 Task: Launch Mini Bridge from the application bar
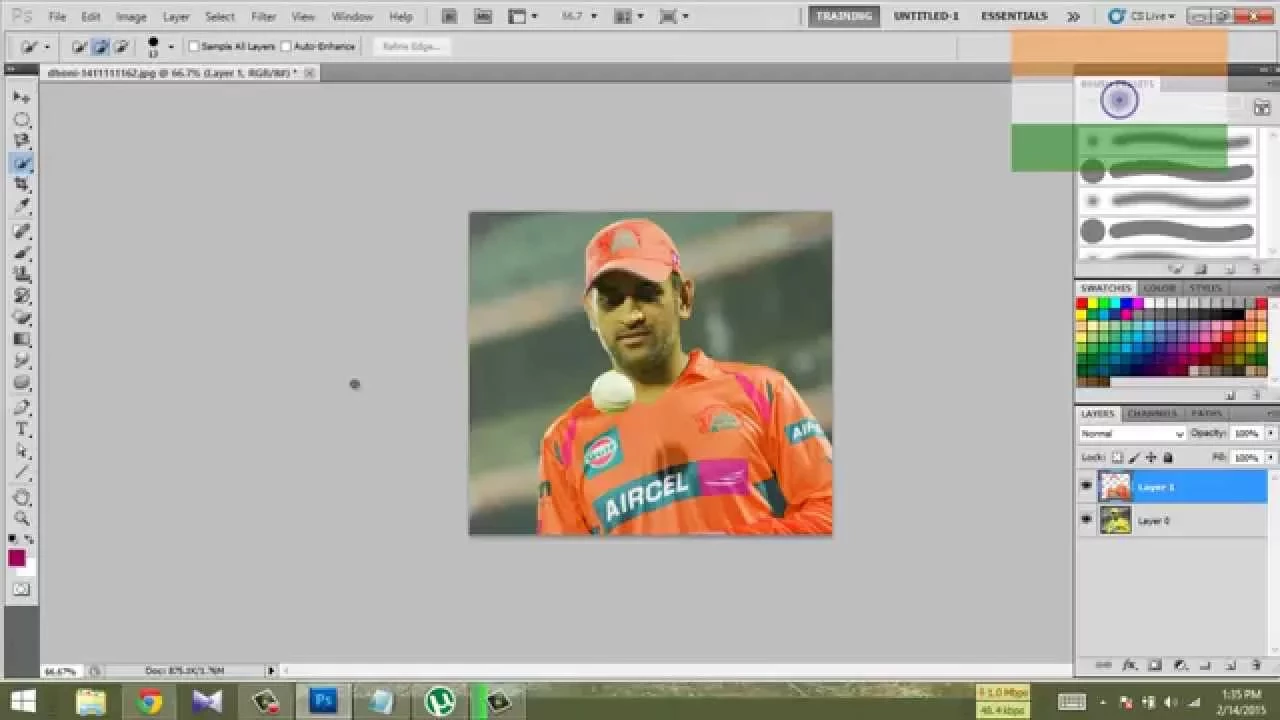click(483, 16)
